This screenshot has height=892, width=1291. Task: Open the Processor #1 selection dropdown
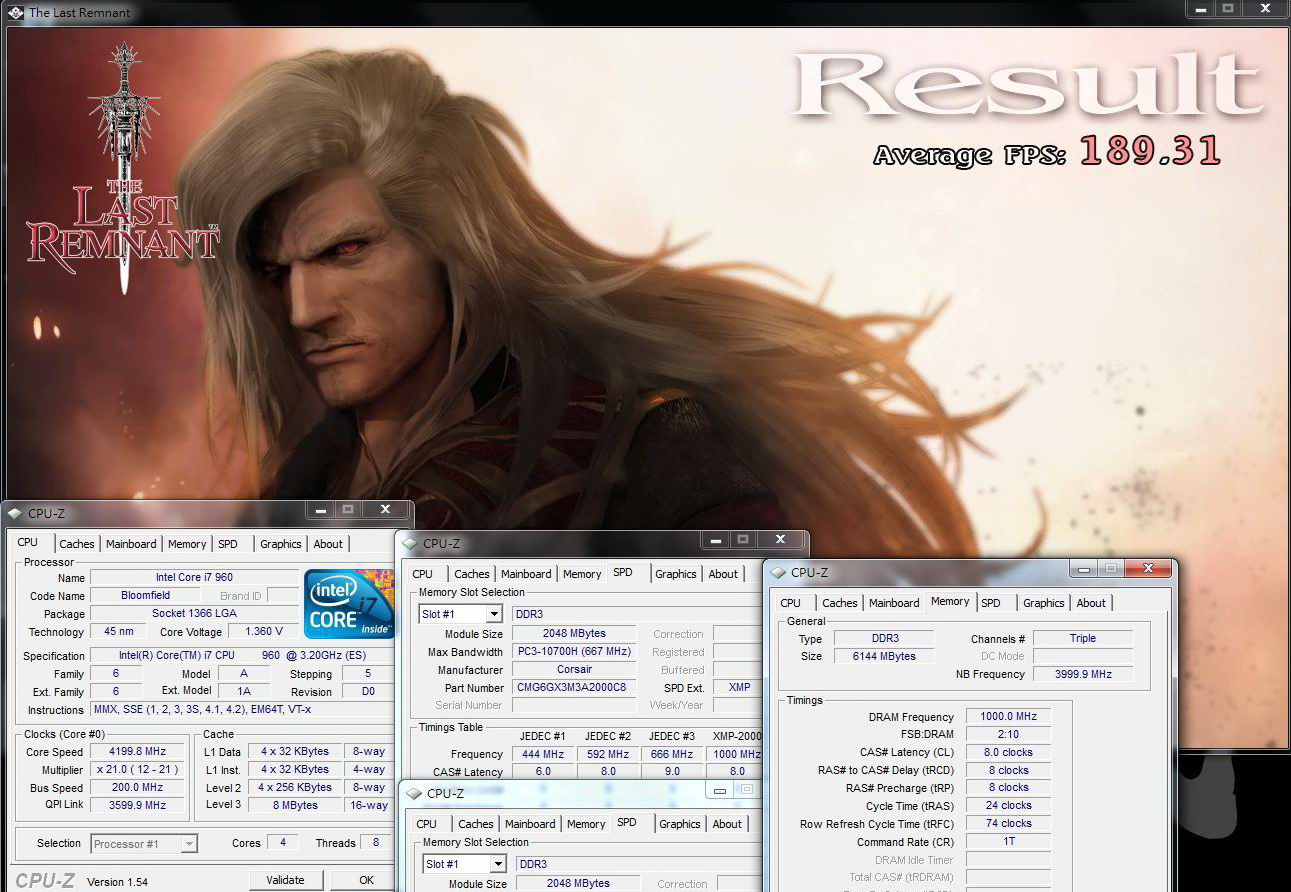[x=189, y=844]
